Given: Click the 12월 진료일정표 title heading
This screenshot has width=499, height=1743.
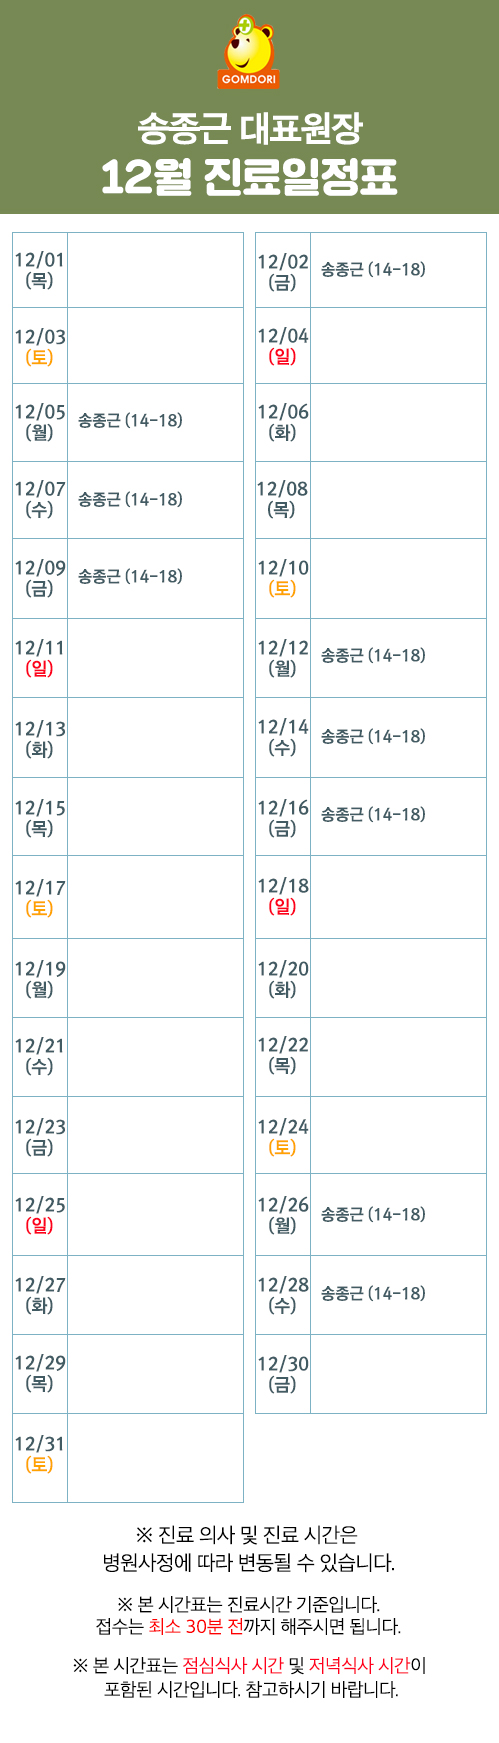Looking at the screenshot, I should pos(249,177).
